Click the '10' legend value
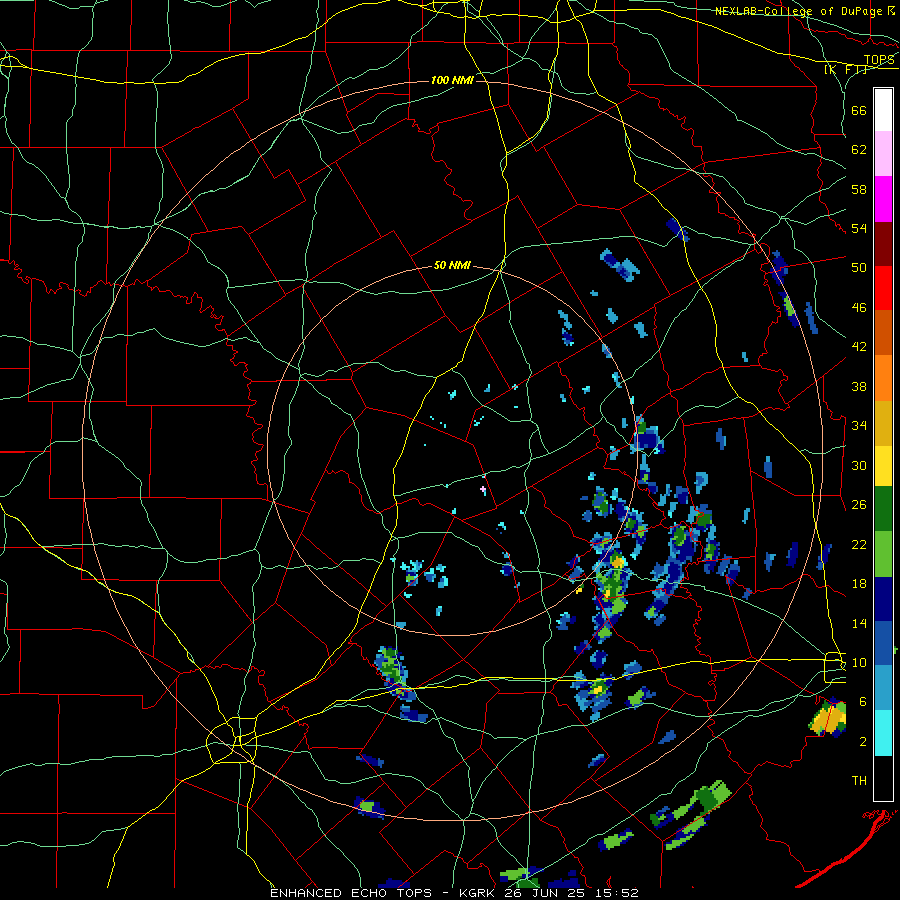This screenshot has height=900, width=900. (859, 662)
